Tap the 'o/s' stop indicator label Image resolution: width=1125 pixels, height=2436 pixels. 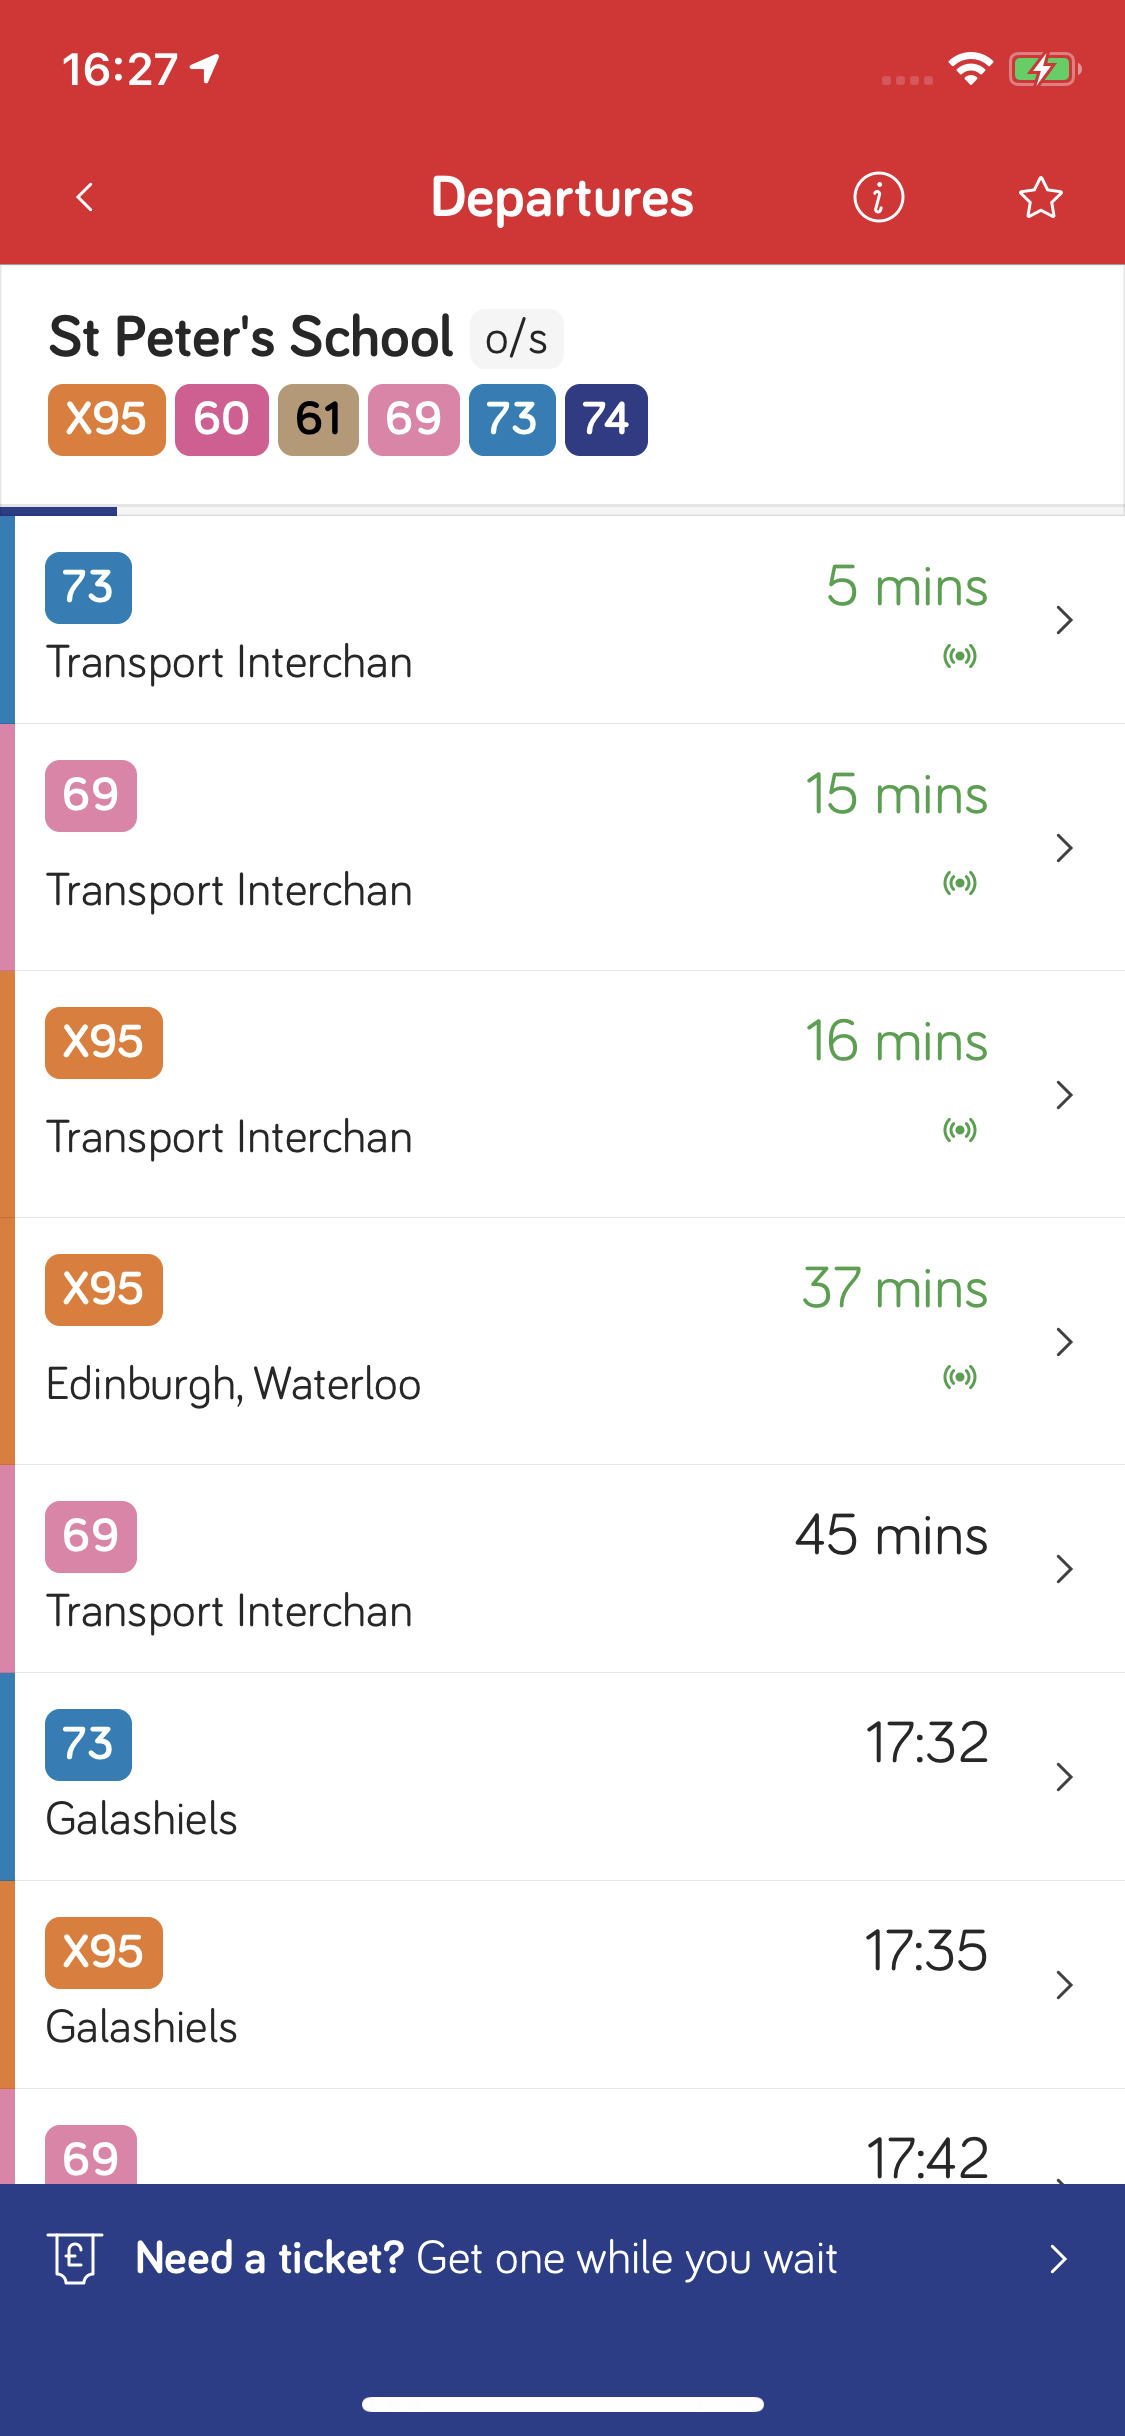tap(516, 339)
